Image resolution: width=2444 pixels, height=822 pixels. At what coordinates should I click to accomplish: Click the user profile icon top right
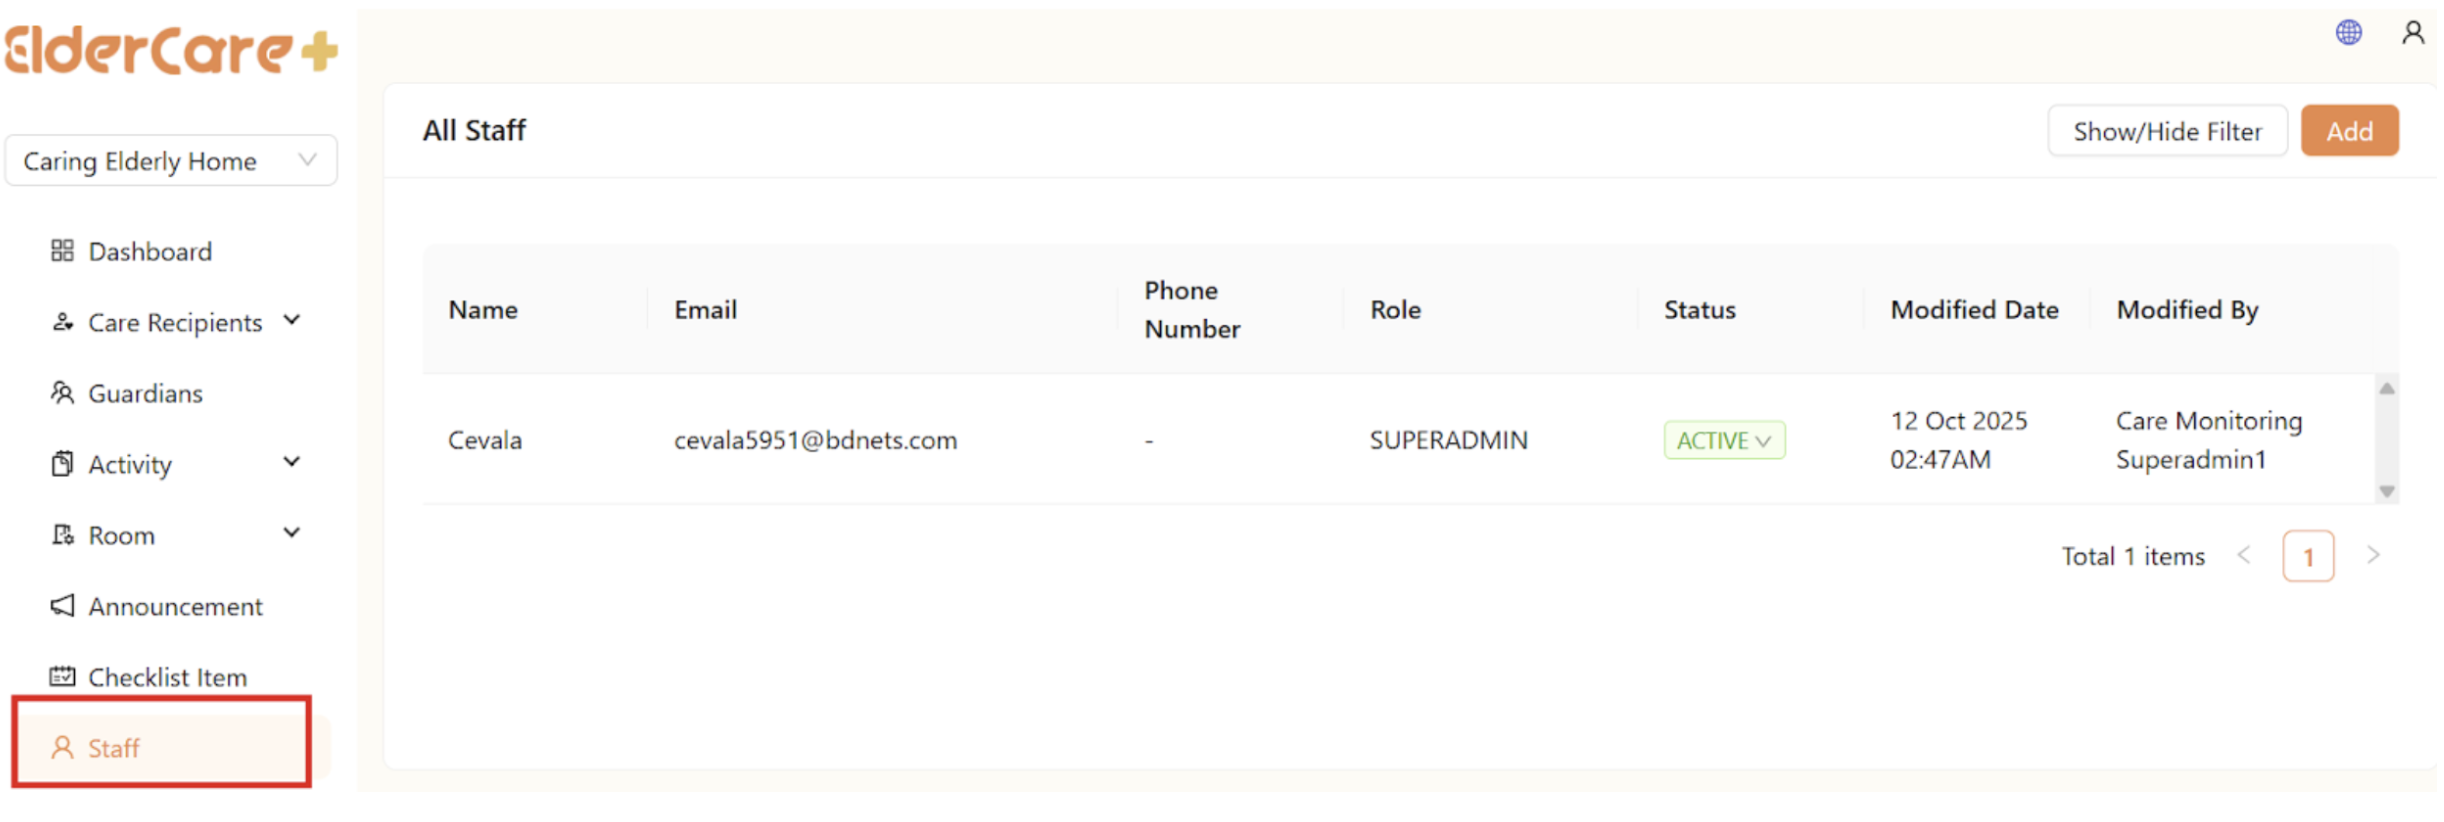coord(2413,31)
